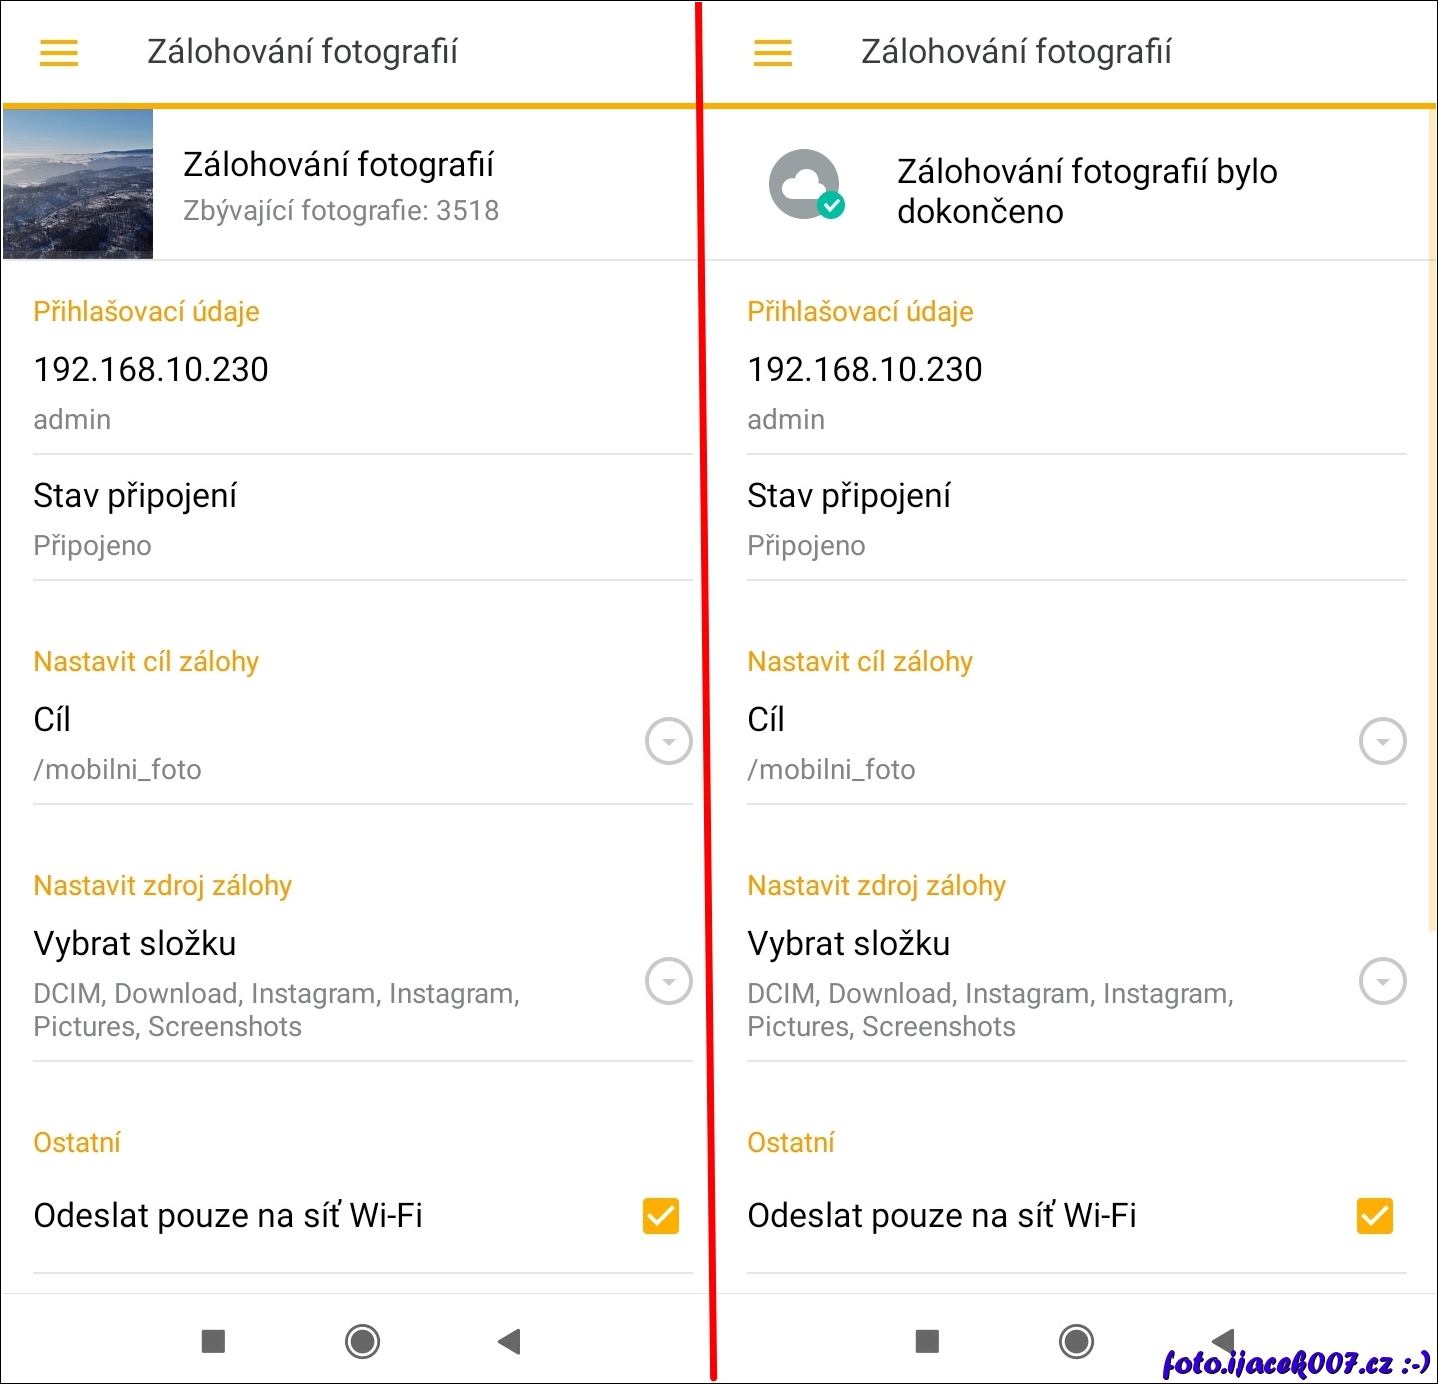Image resolution: width=1438 pixels, height=1384 pixels.
Task: Open Stav připojení entry on right screen
Action: (849, 496)
